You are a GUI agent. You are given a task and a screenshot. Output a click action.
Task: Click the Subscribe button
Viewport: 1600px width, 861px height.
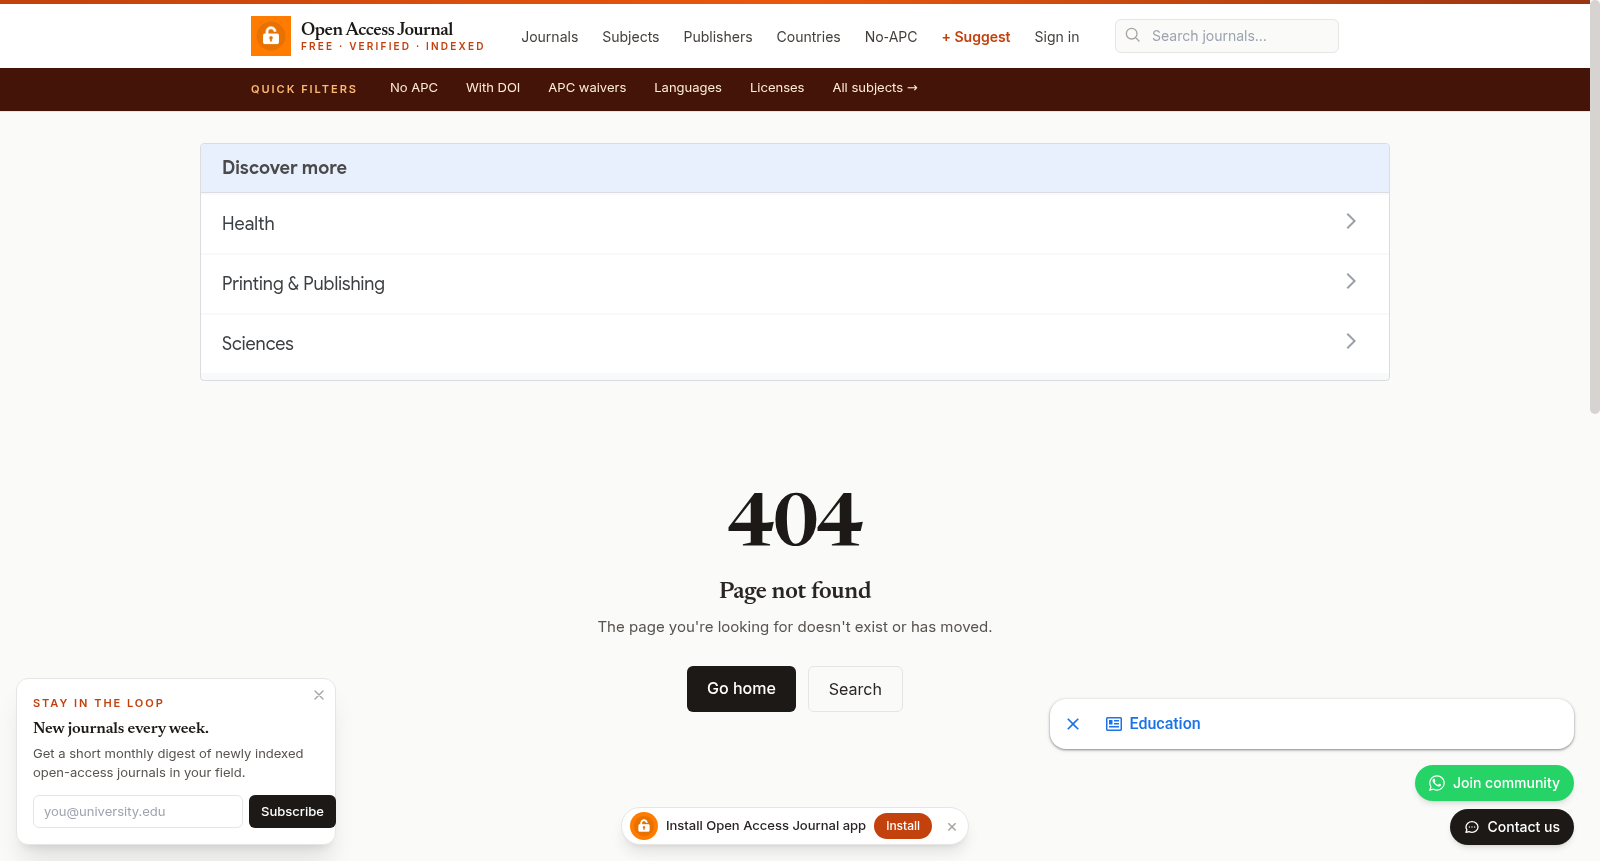pyautogui.click(x=292, y=812)
